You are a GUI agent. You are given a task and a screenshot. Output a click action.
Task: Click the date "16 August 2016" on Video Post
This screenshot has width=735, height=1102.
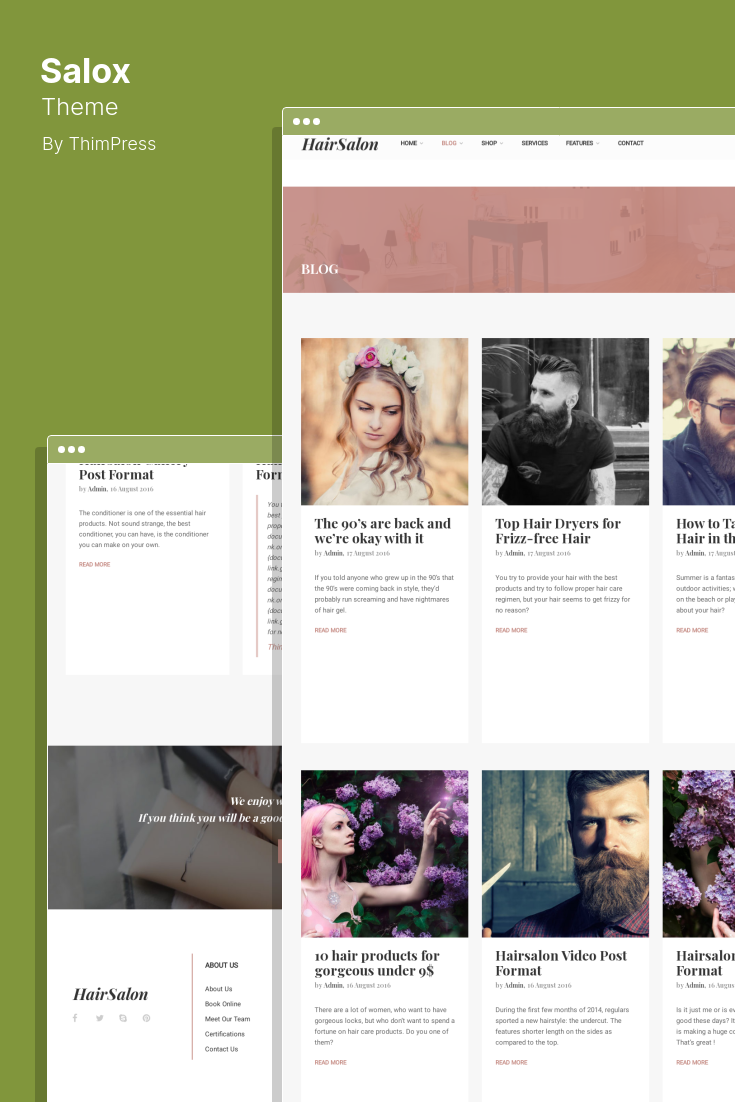pyautogui.click(x=549, y=985)
